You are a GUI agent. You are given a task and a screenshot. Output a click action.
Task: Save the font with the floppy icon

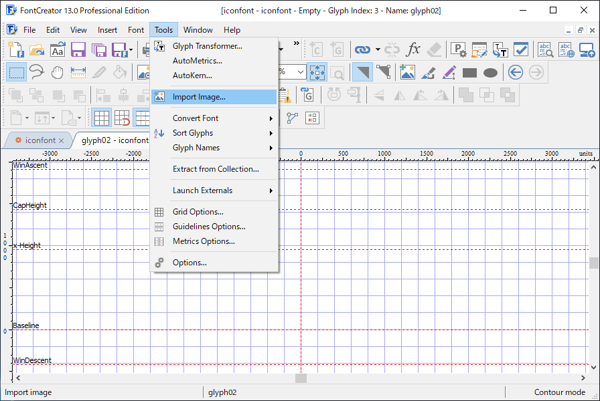[78, 50]
